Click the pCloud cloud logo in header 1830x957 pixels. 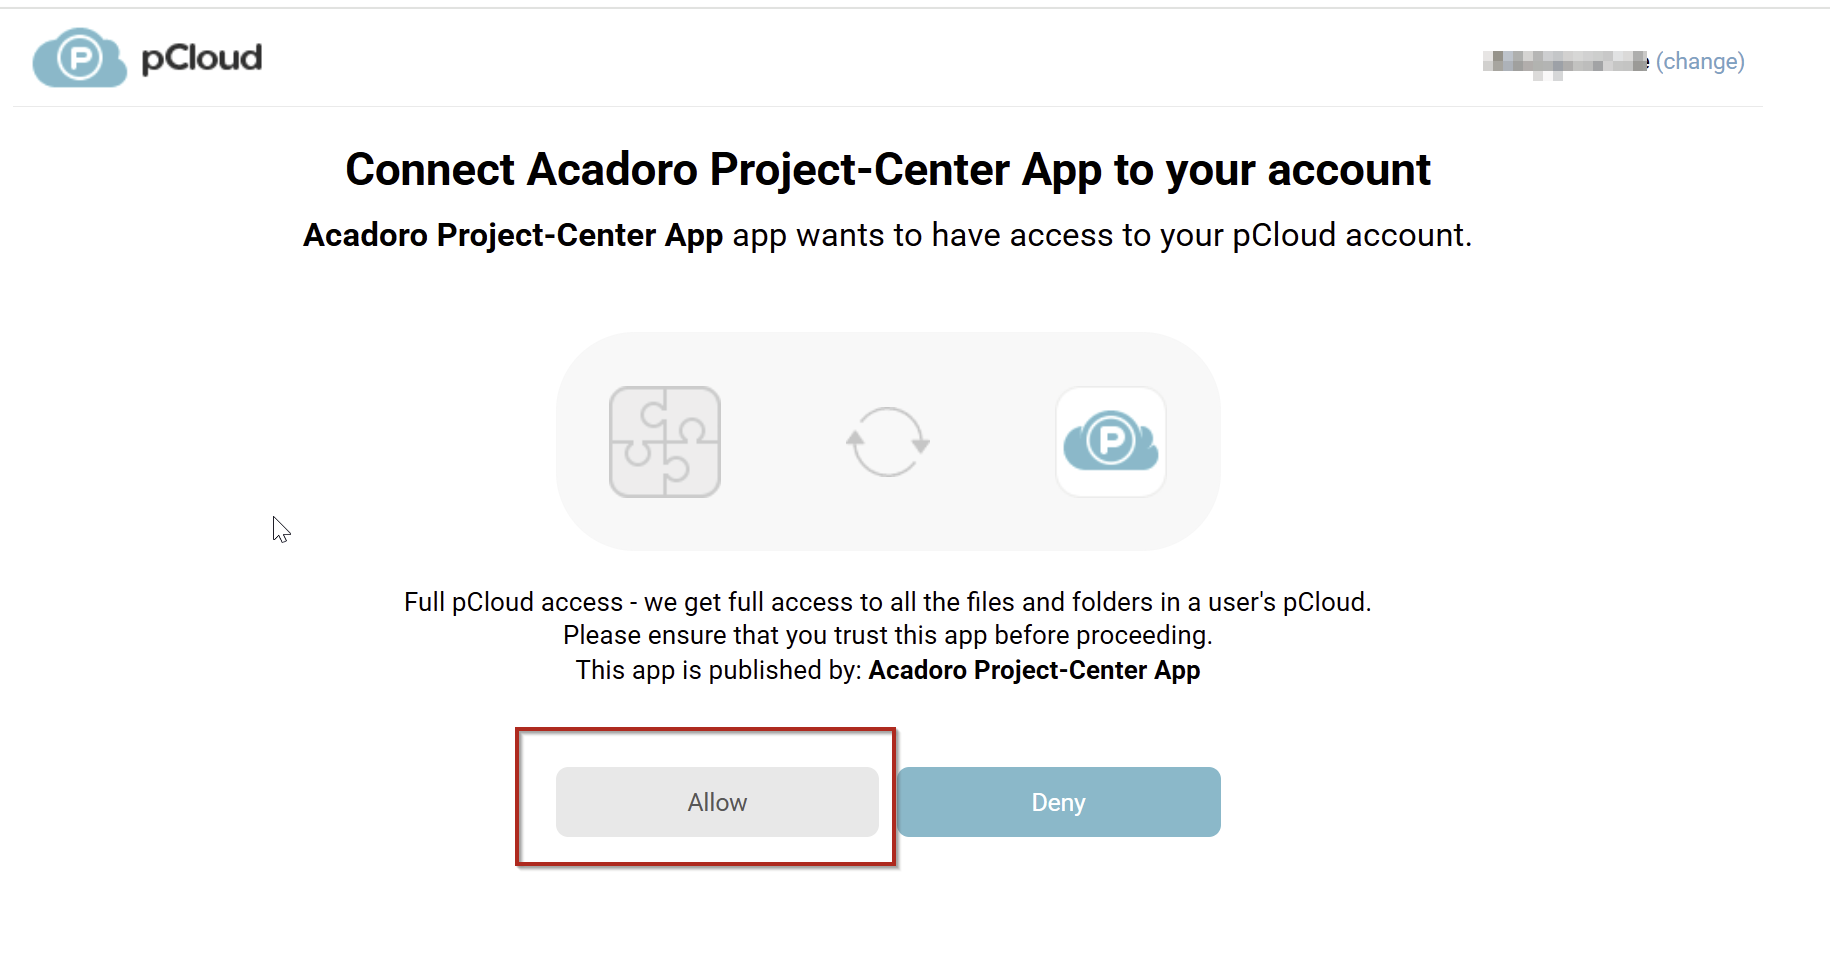(79, 58)
